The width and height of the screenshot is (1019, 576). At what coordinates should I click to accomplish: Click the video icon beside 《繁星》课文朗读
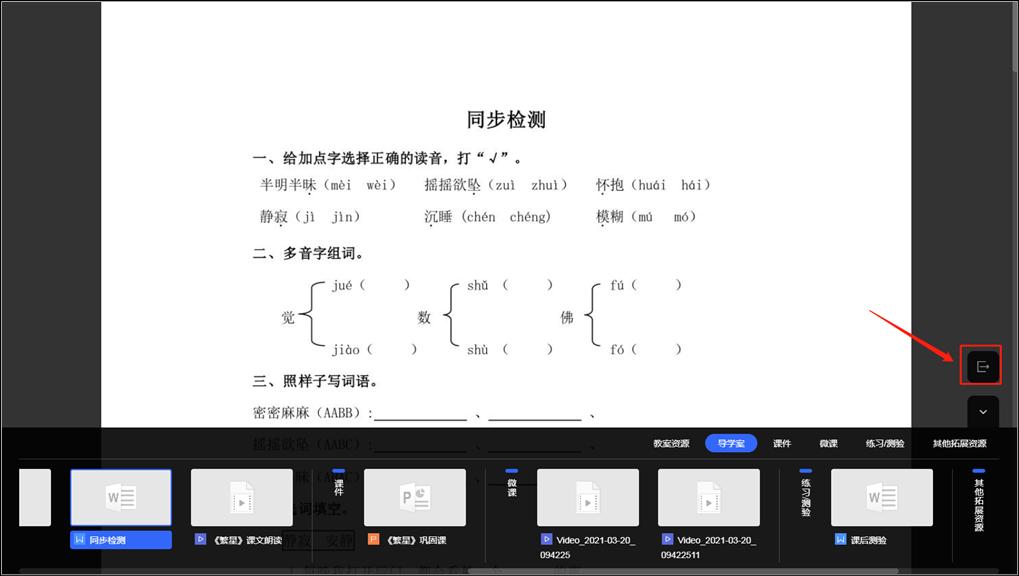point(200,539)
